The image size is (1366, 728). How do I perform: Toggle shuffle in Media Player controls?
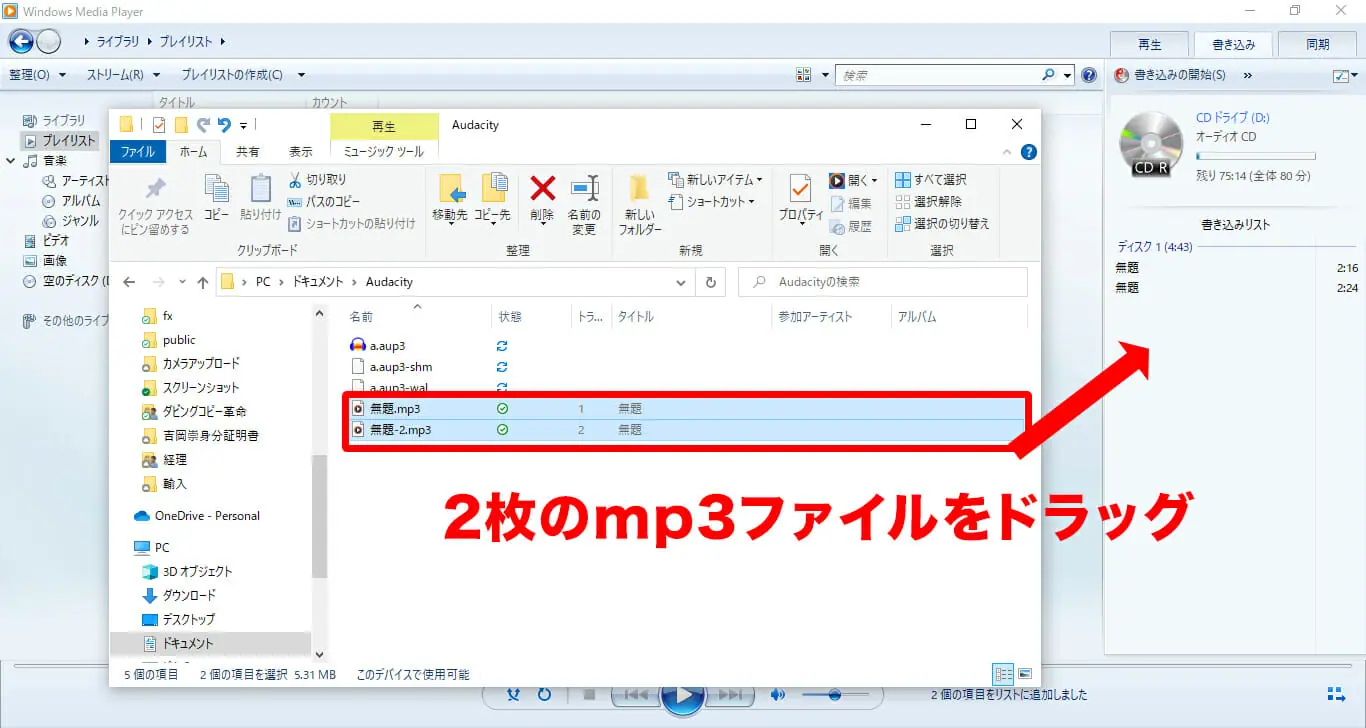[x=513, y=694]
